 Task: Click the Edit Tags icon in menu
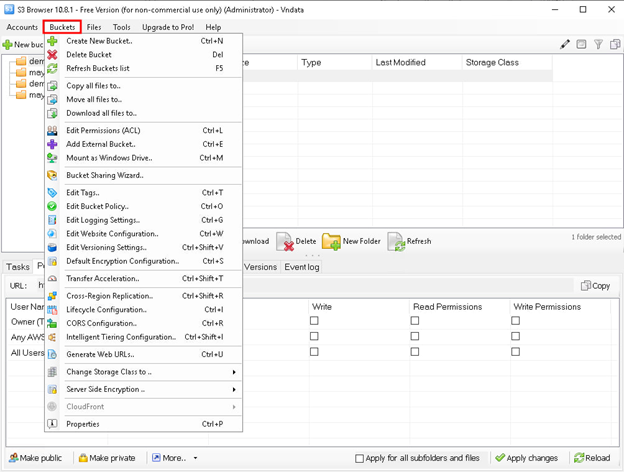(x=52, y=193)
